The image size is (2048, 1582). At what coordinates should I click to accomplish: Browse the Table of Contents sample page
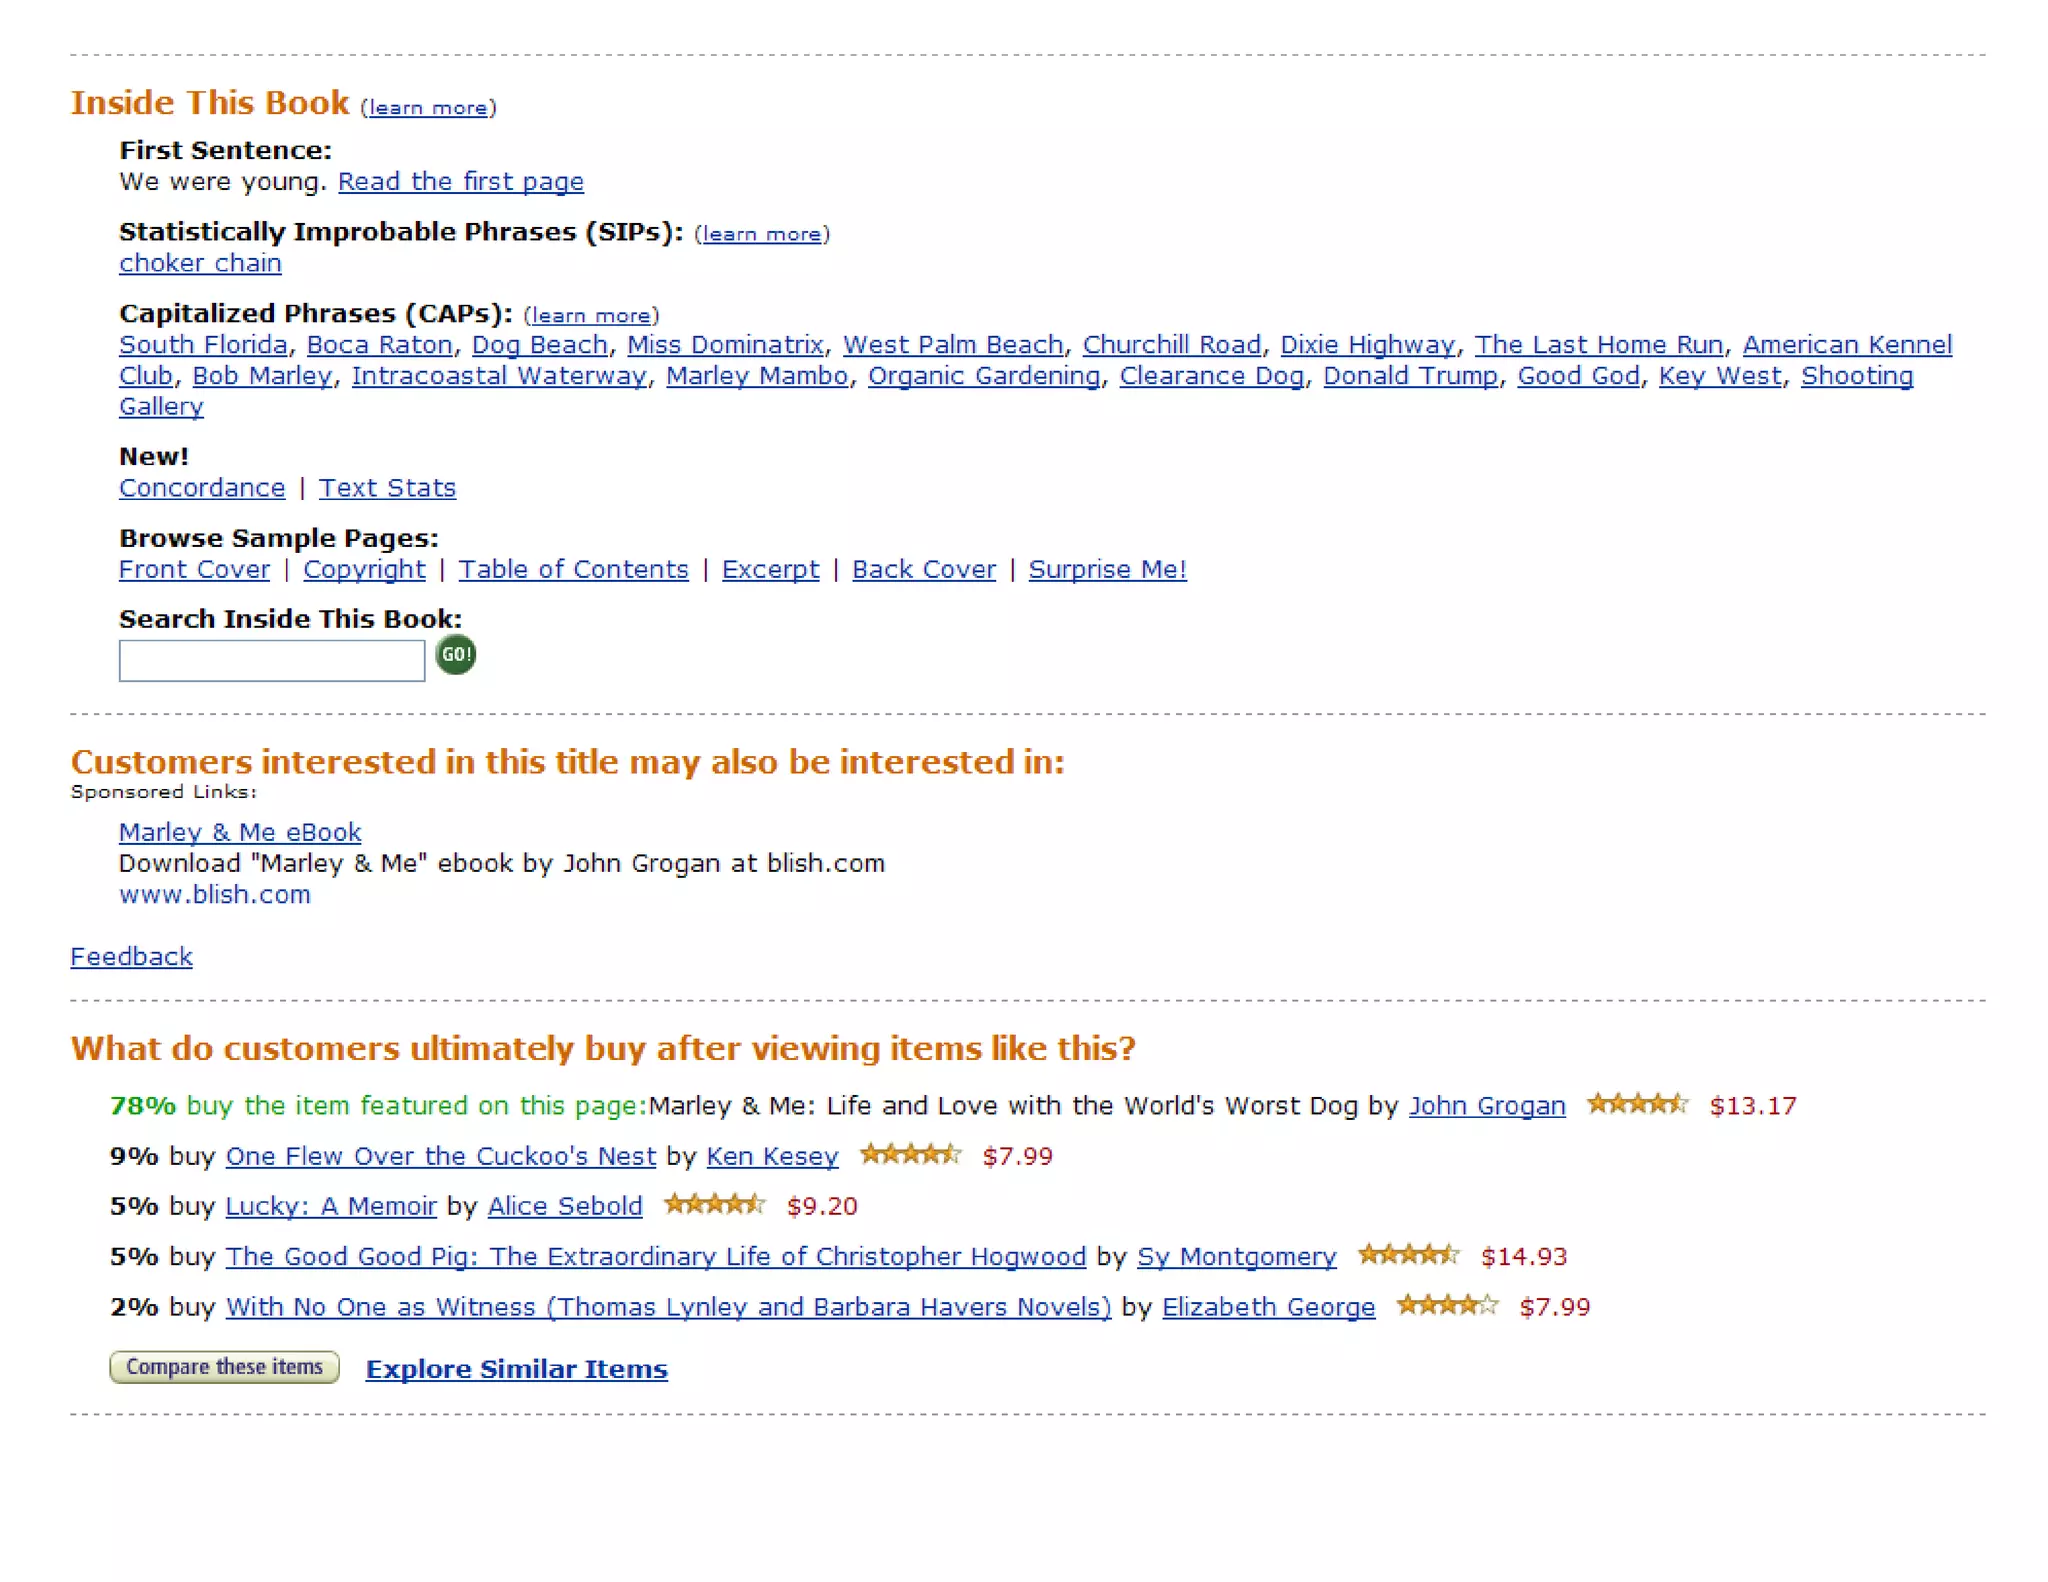pos(573,569)
